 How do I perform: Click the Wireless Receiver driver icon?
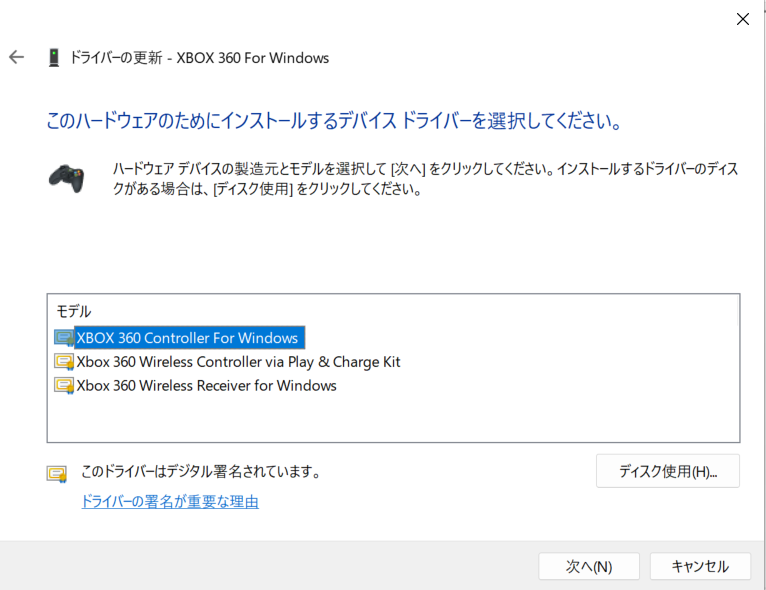click(64, 386)
